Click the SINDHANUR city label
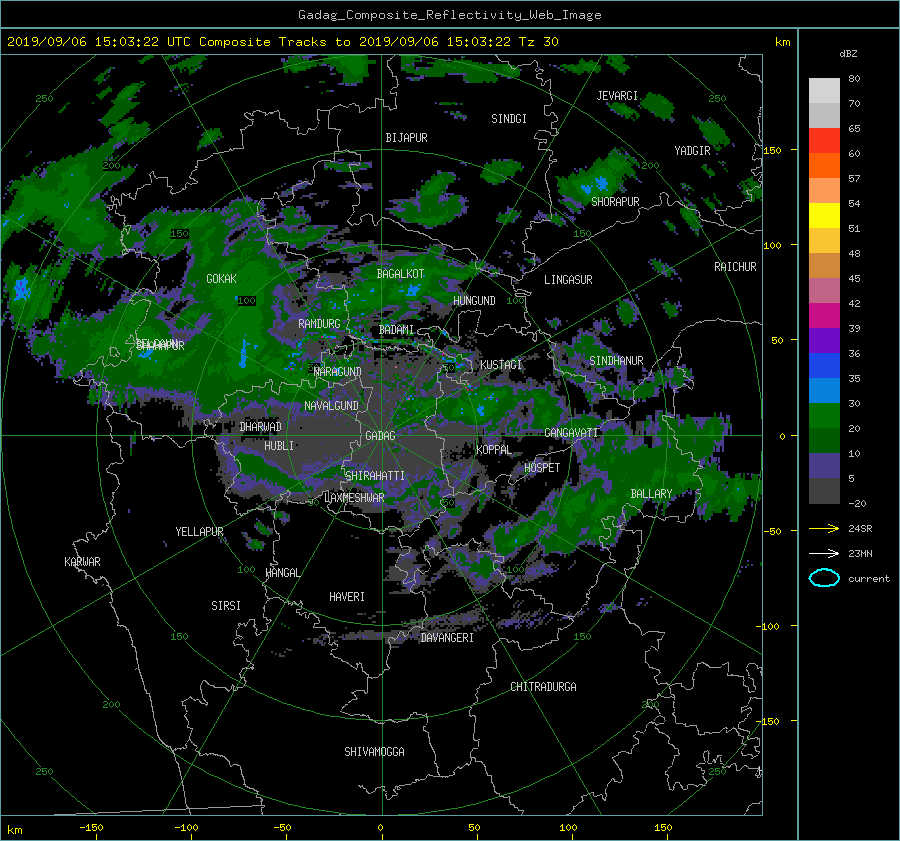The width and height of the screenshot is (900, 841). (616, 361)
